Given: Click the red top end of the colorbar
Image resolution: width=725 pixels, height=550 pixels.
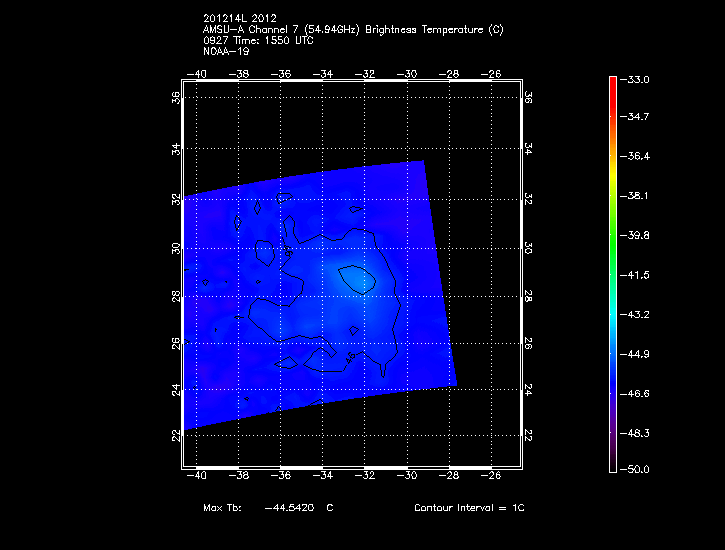Looking at the screenshot, I should tap(613, 82).
